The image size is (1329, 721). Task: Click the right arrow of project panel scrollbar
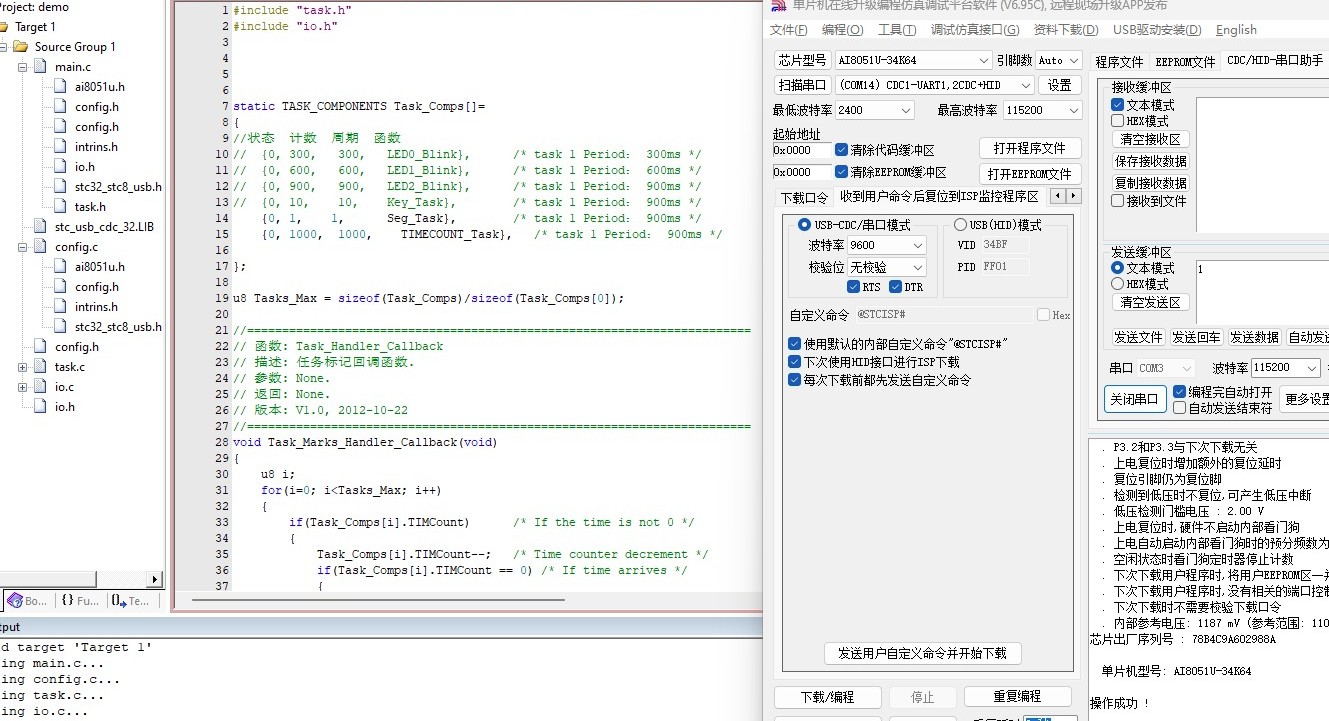point(155,579)
